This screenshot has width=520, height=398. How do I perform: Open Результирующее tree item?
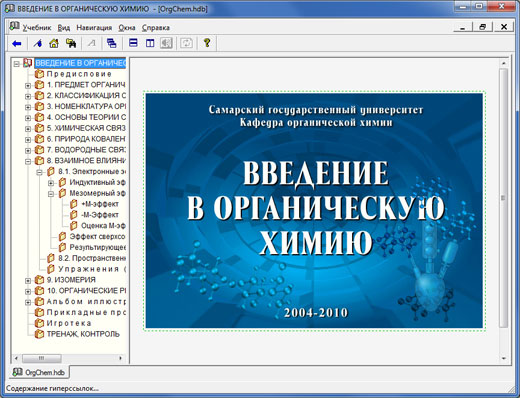tap(97, 247)
